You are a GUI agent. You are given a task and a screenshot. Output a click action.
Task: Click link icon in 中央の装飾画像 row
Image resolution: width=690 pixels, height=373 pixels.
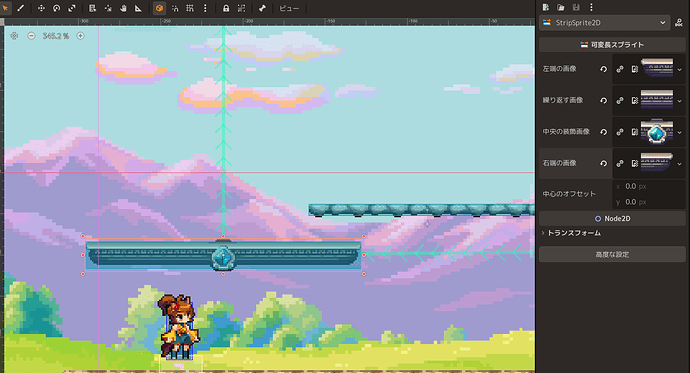point(620,132)
